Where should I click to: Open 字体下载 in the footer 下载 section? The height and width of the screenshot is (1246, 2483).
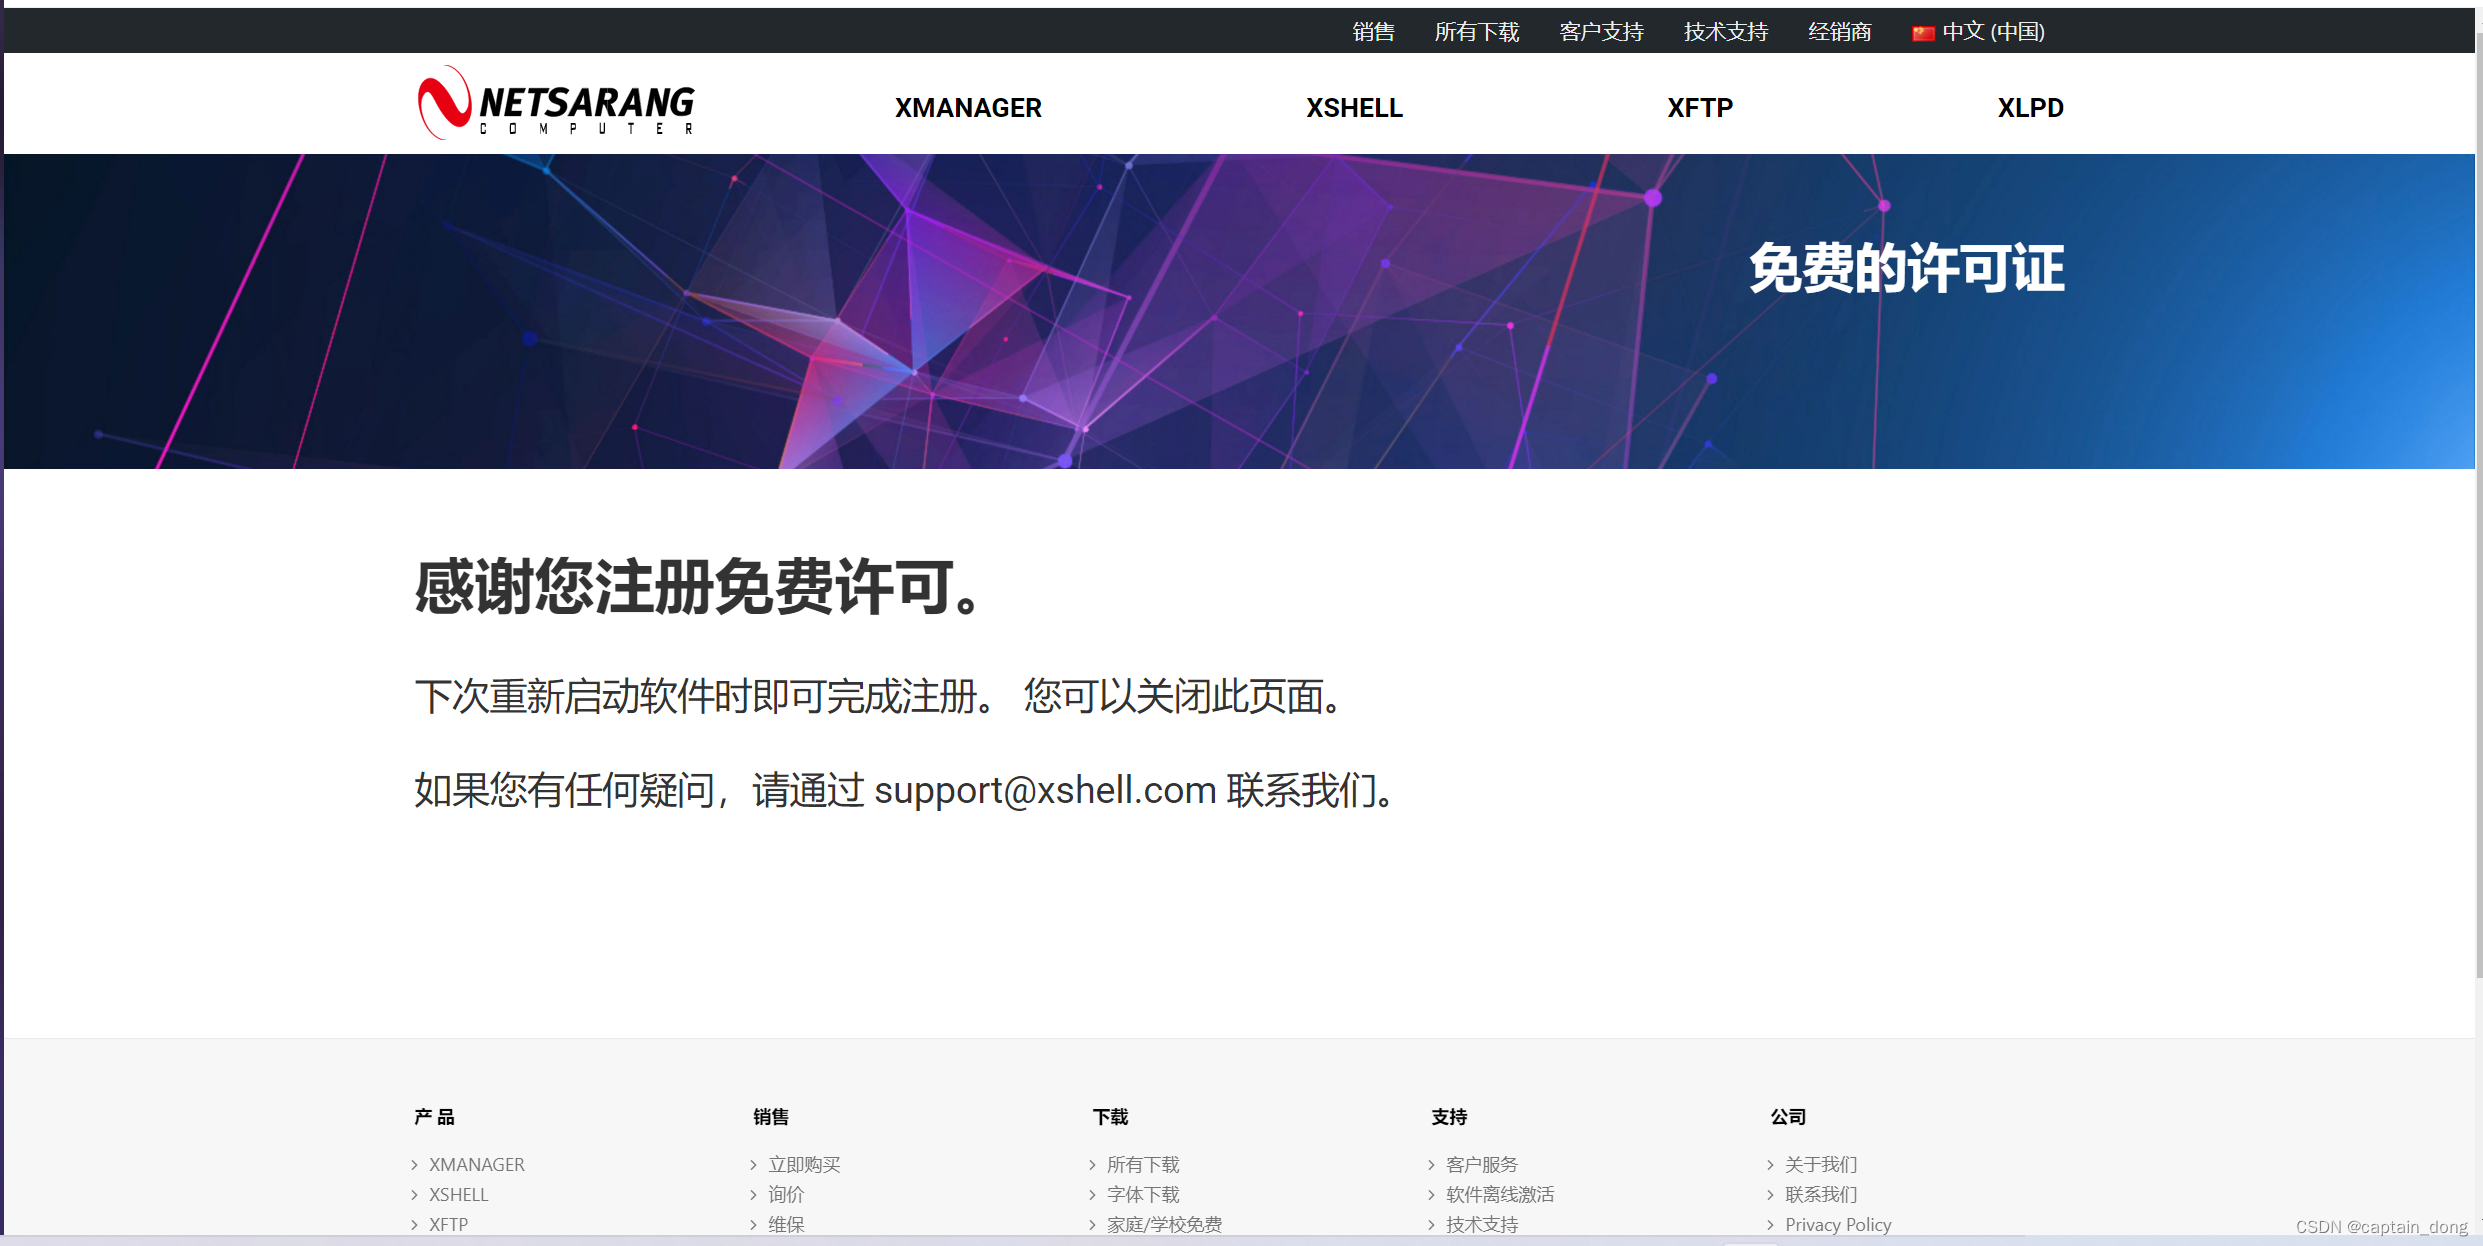coord(1144,1194)
